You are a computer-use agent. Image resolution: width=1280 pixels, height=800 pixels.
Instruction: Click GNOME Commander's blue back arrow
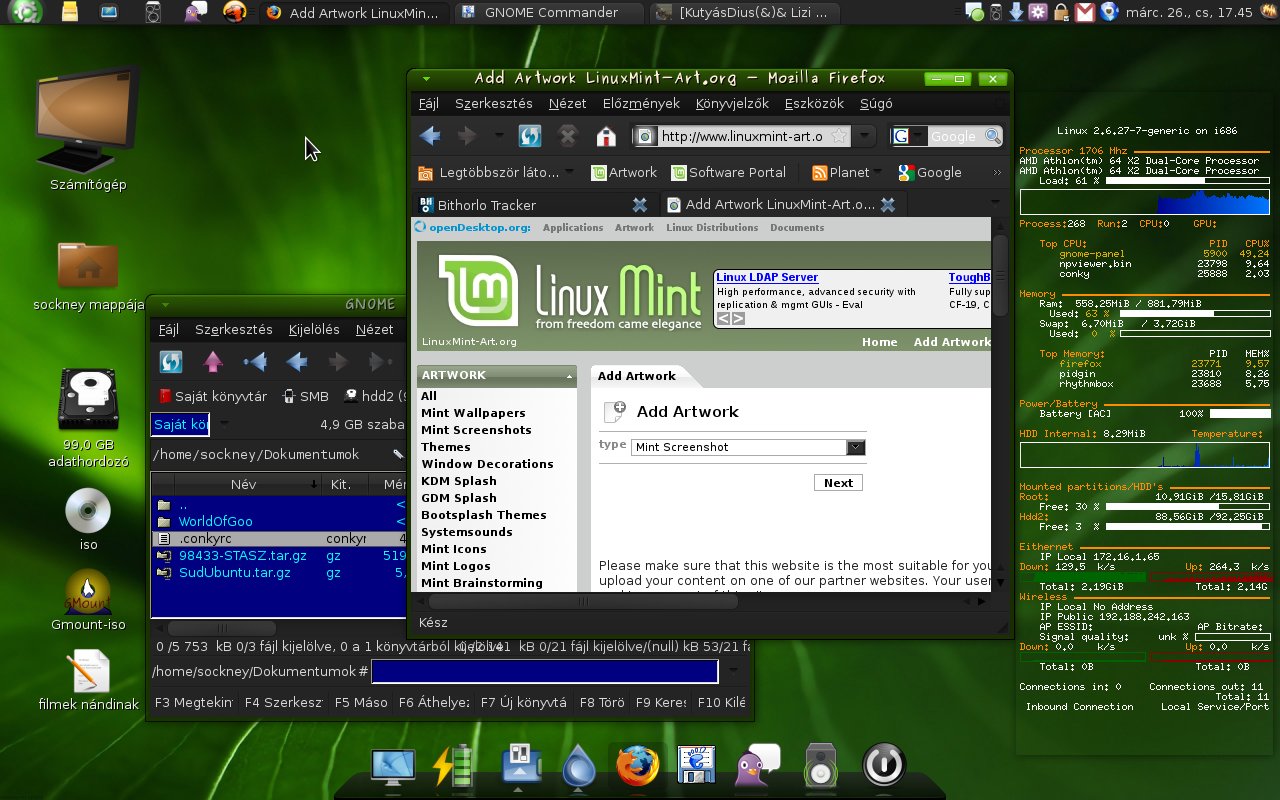click(296, 362)
